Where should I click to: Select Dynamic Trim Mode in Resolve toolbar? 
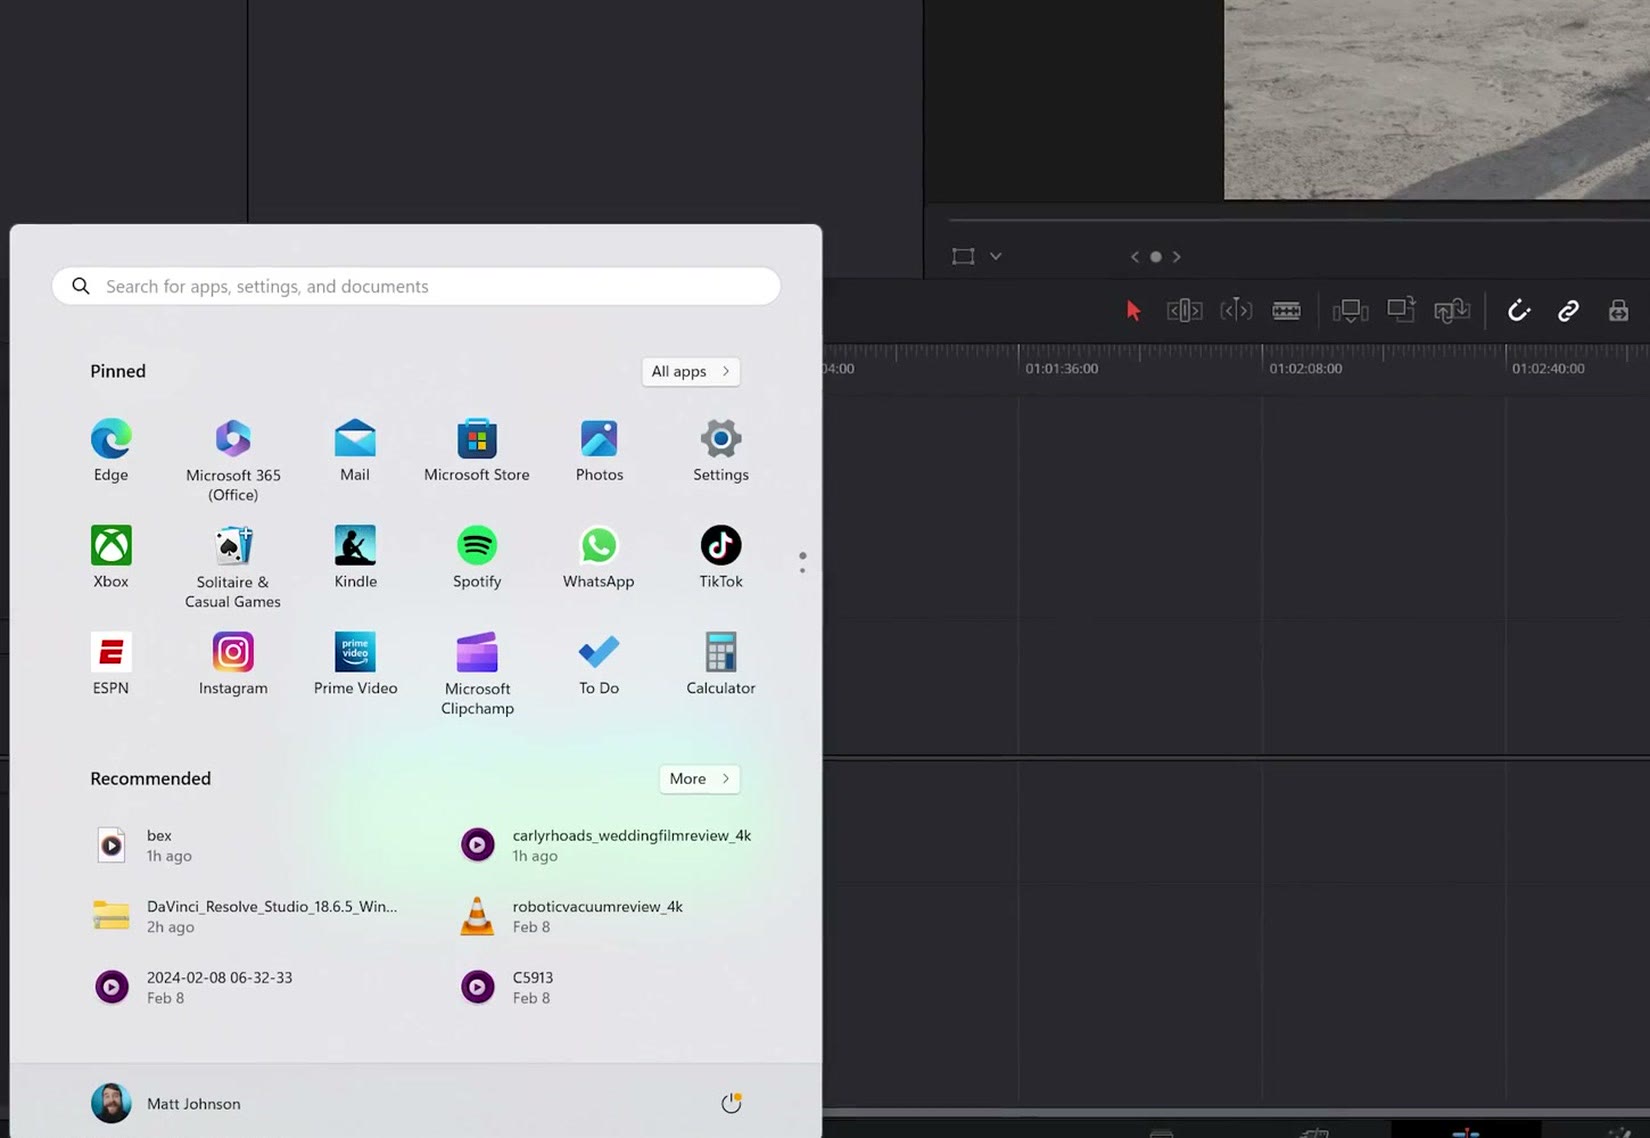[x=1236, y=310]
